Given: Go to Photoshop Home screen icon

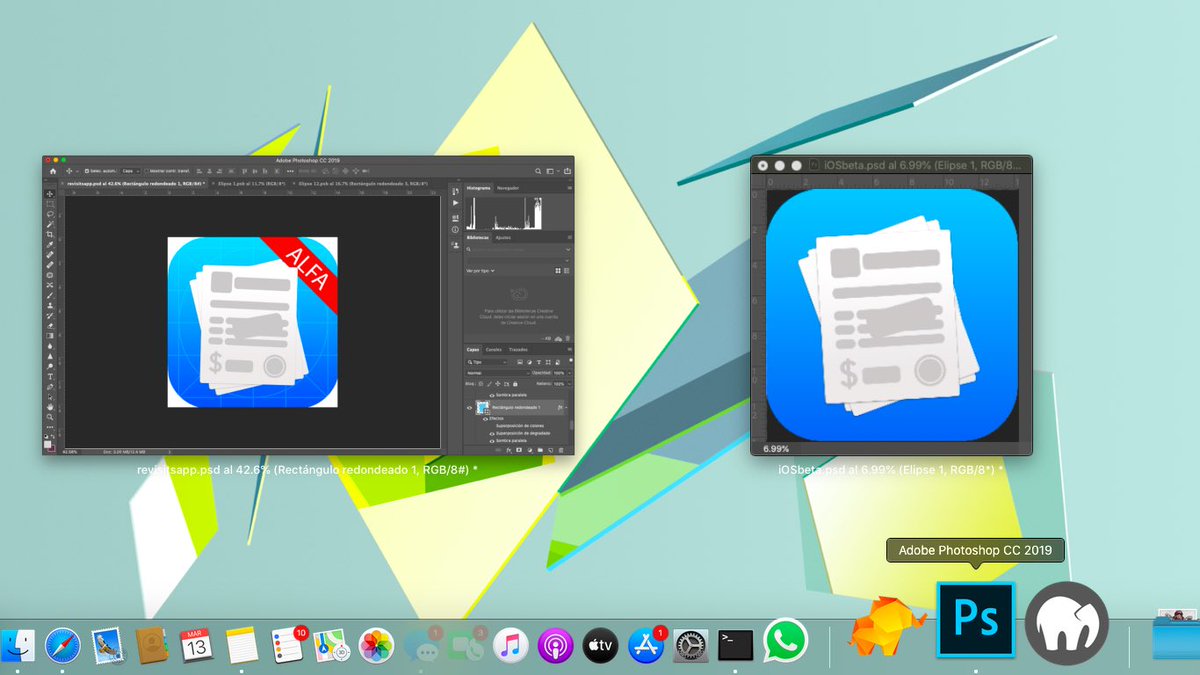Looking at the screenshot, I should (x=53, y=171).
